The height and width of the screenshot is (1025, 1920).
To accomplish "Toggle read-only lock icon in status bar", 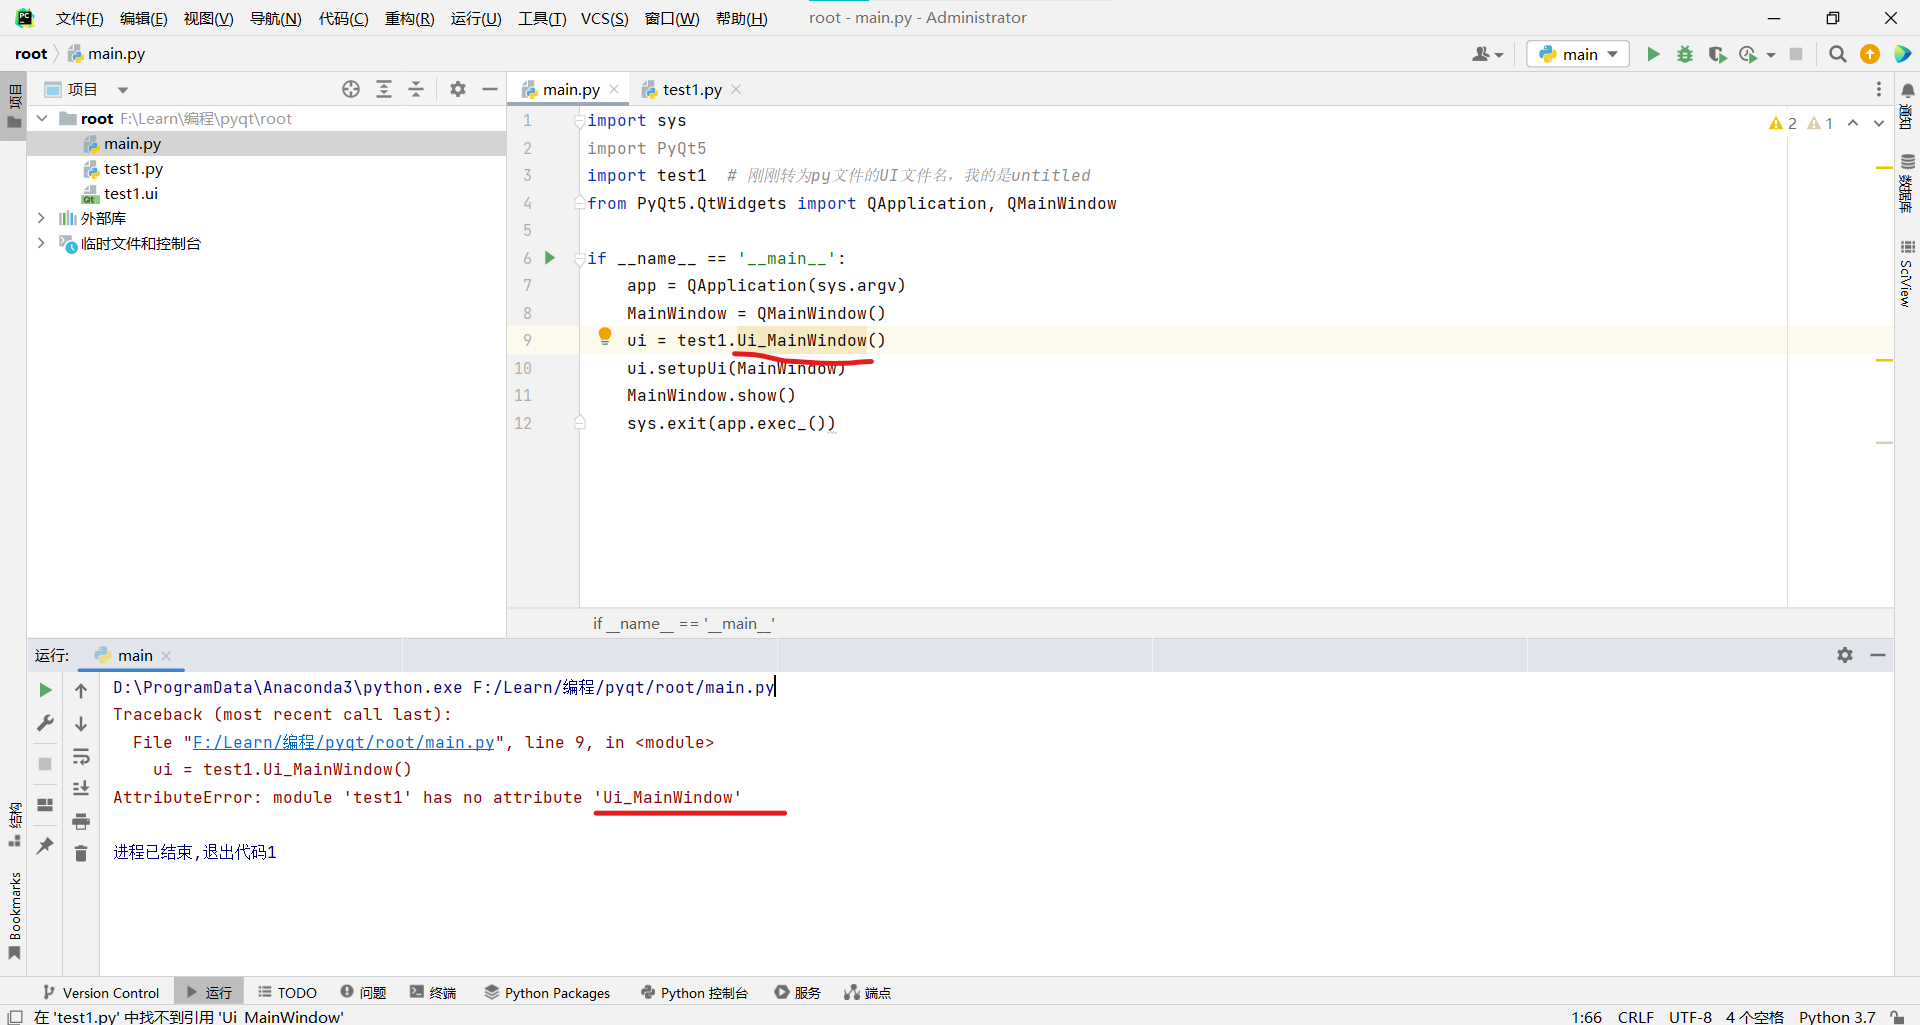I will (x=1897, y=1017).
